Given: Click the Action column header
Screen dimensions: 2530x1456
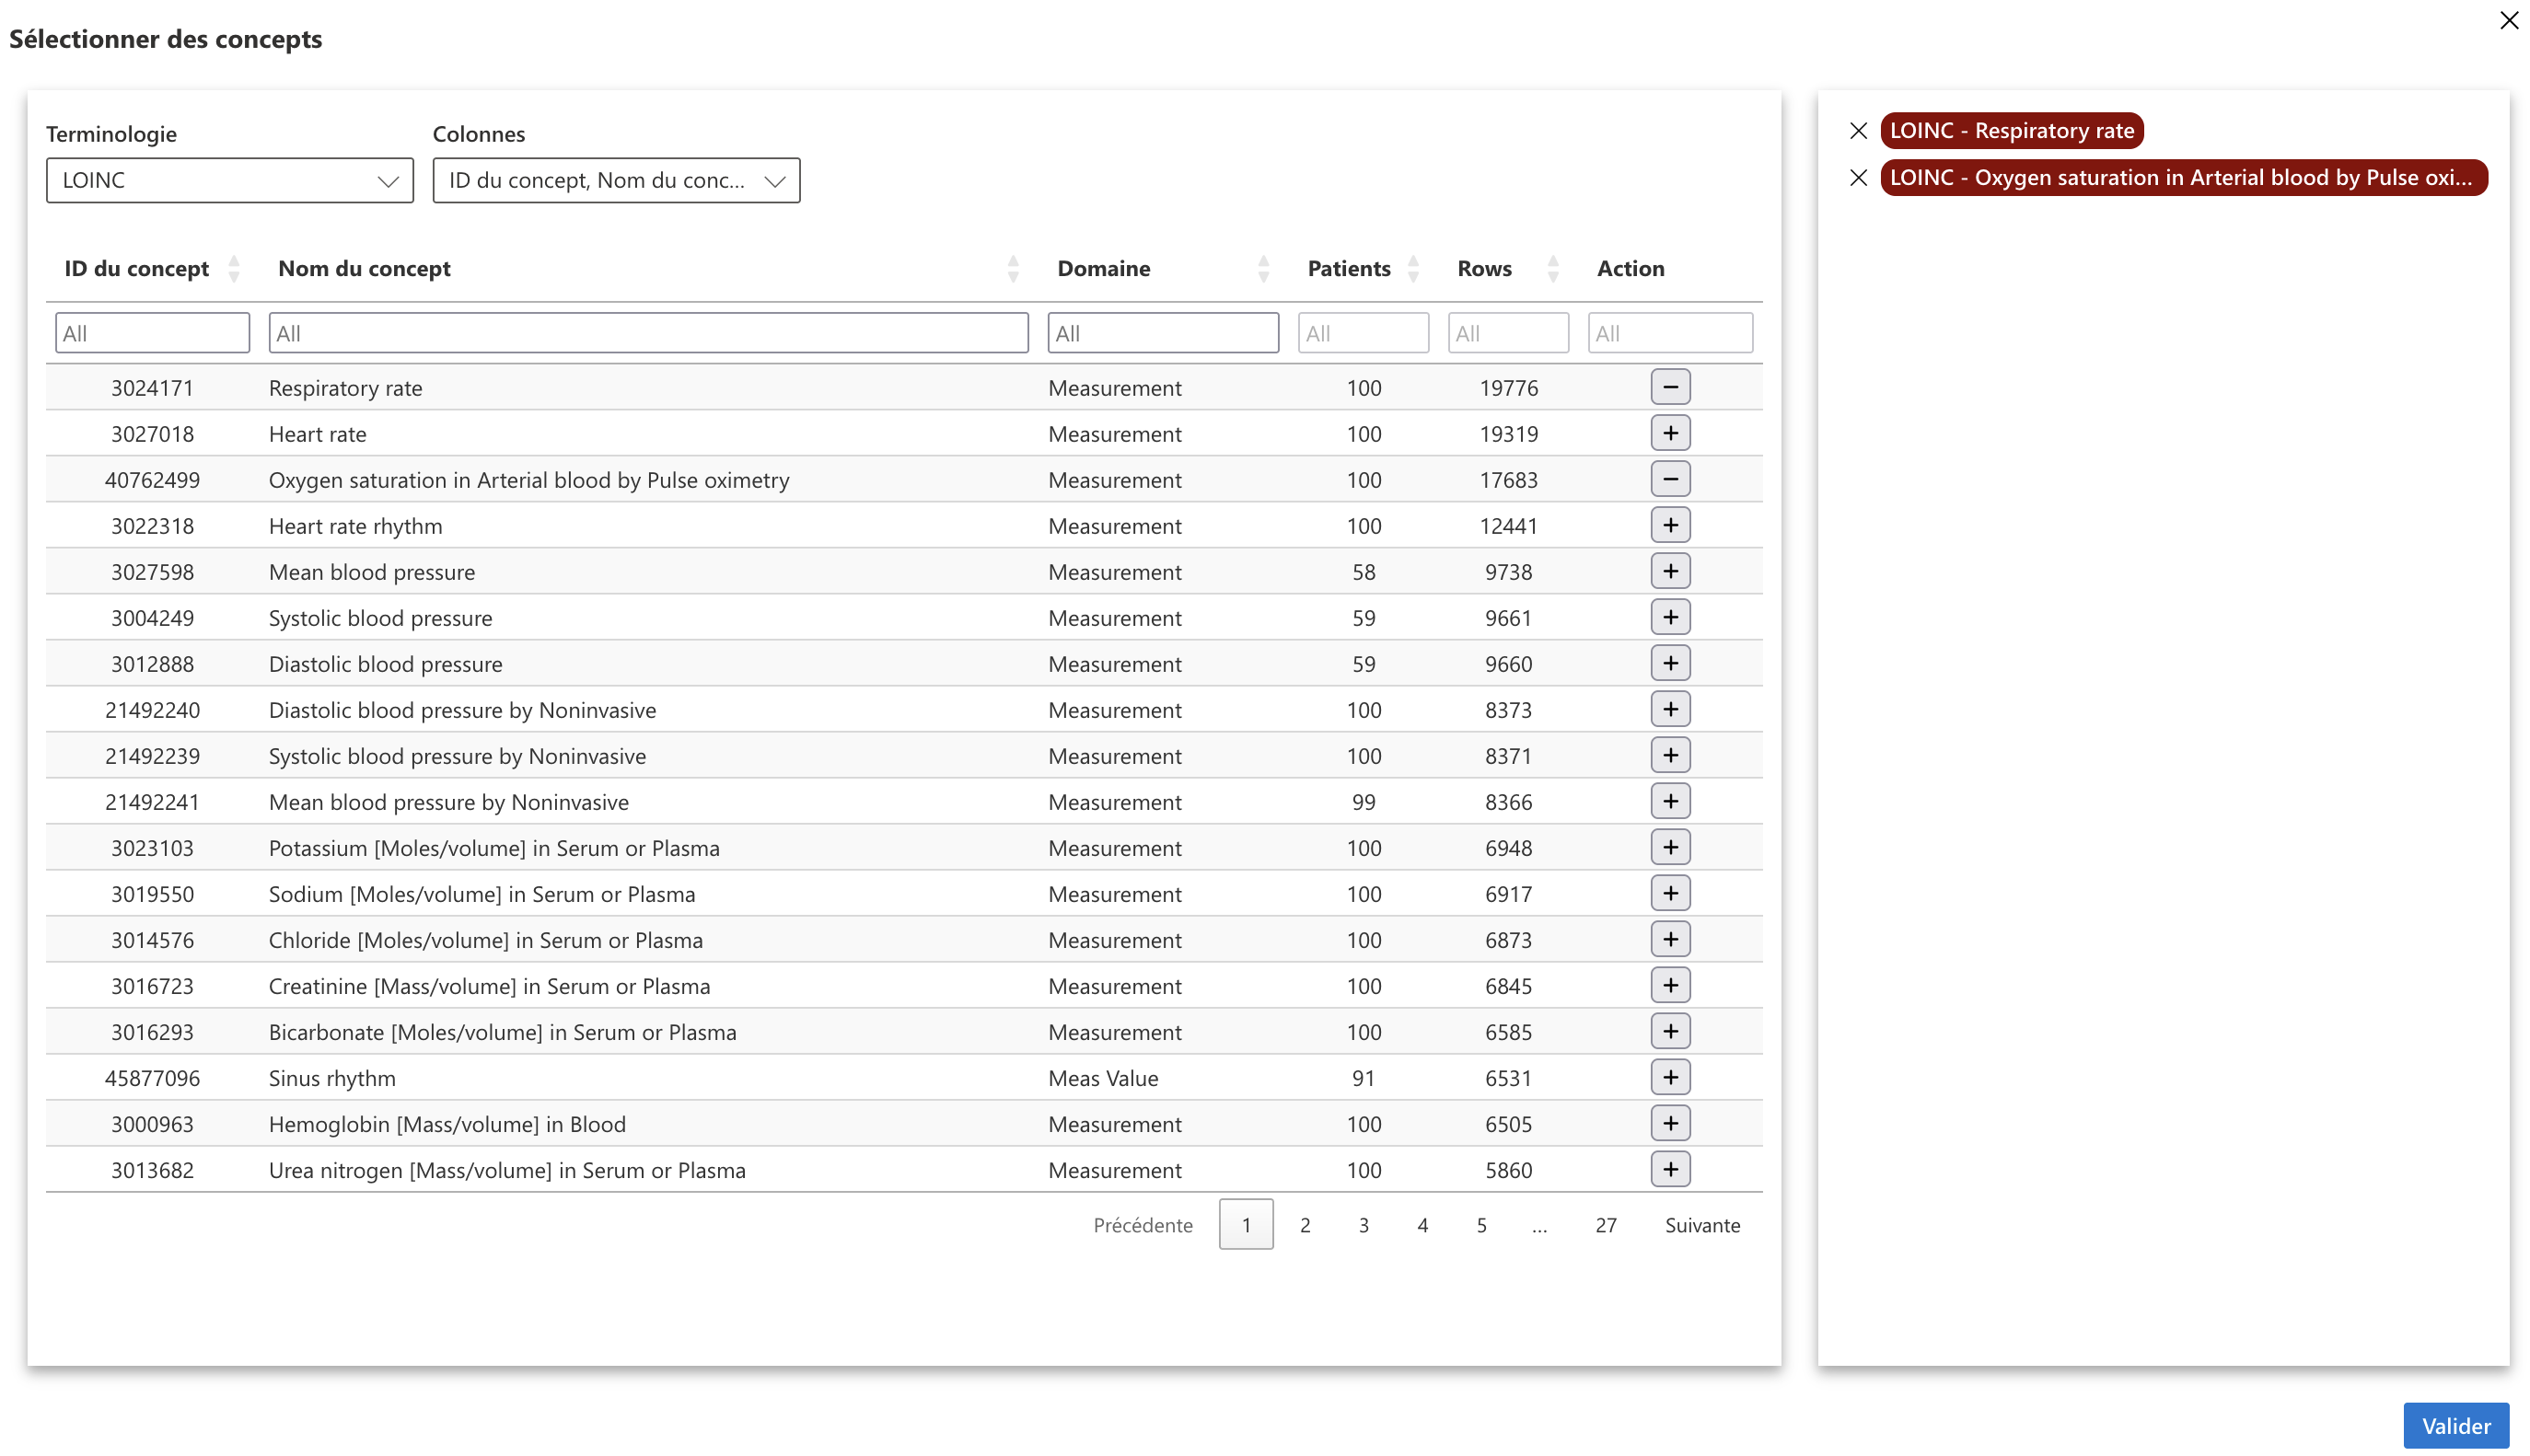Looking at the screenshot, I should [x=1630, y=268].
